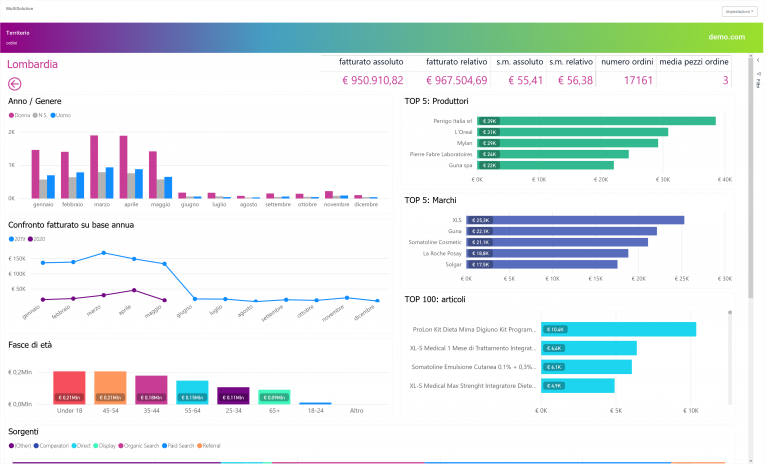
Task: Click the back arrow icon under Lombardia
Action: [15, 84]
